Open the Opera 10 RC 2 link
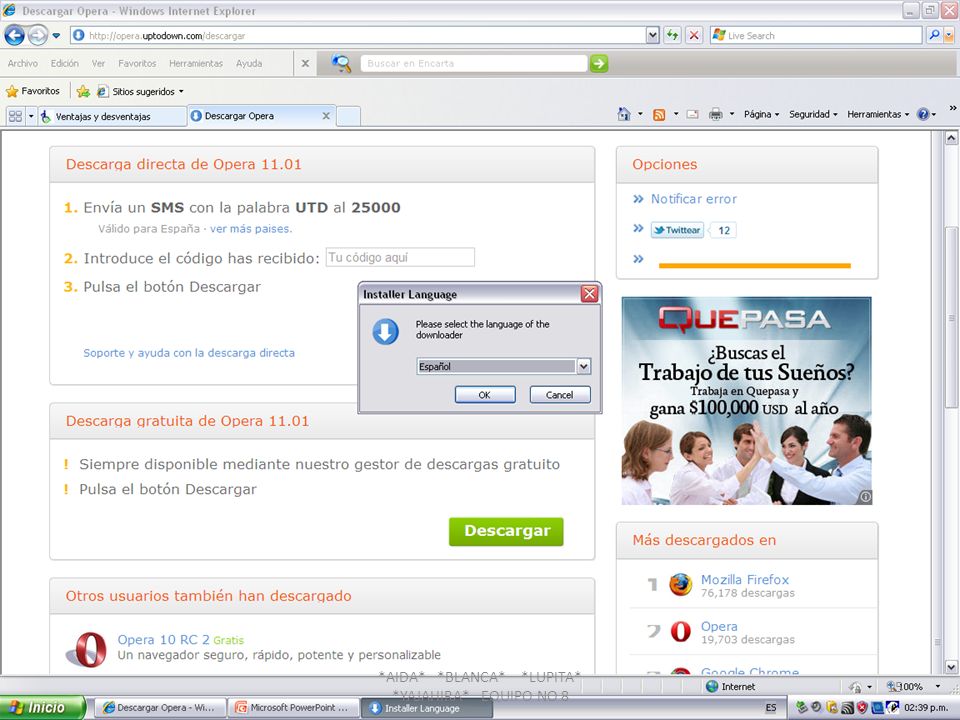The image size is (960, 720). pyautogui.click(x=163, y=640)
